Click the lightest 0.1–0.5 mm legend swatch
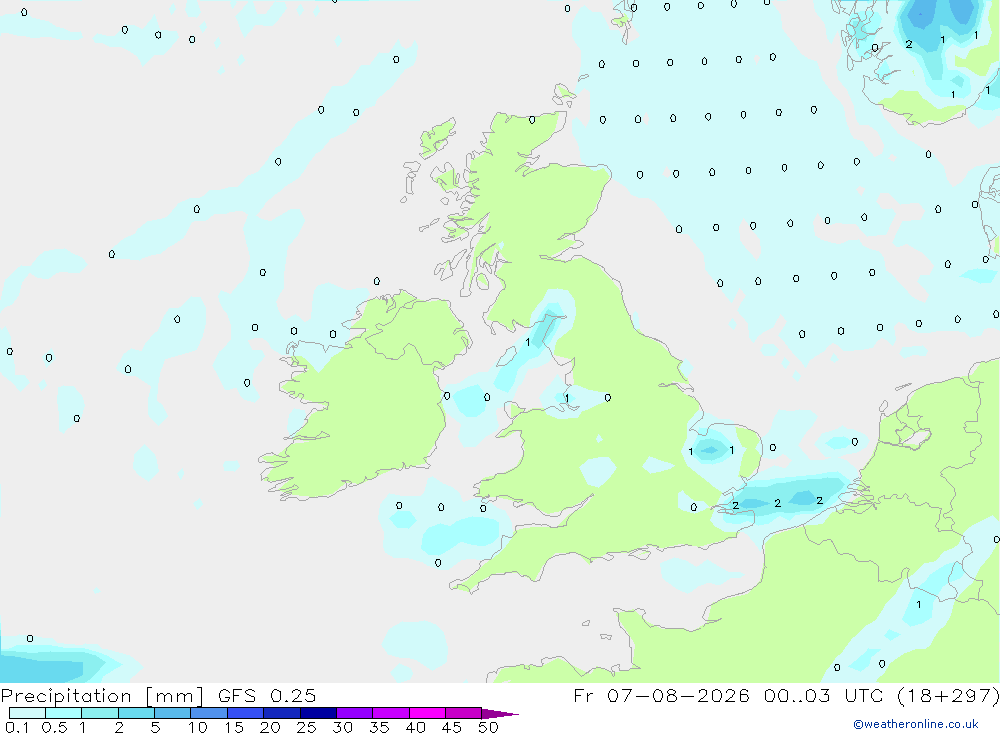 pyautogui.click(x=27, y=713)
